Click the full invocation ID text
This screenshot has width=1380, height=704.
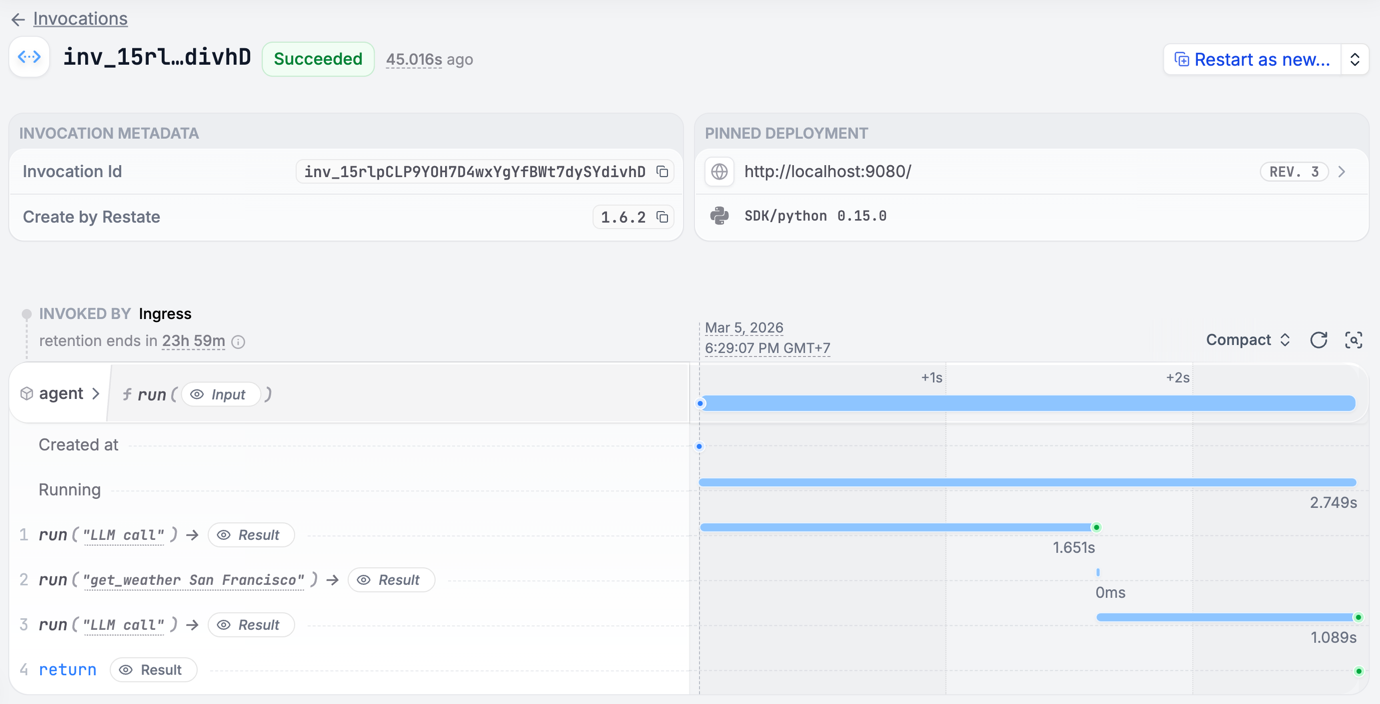pyautogui.click(x=475, y=172)
